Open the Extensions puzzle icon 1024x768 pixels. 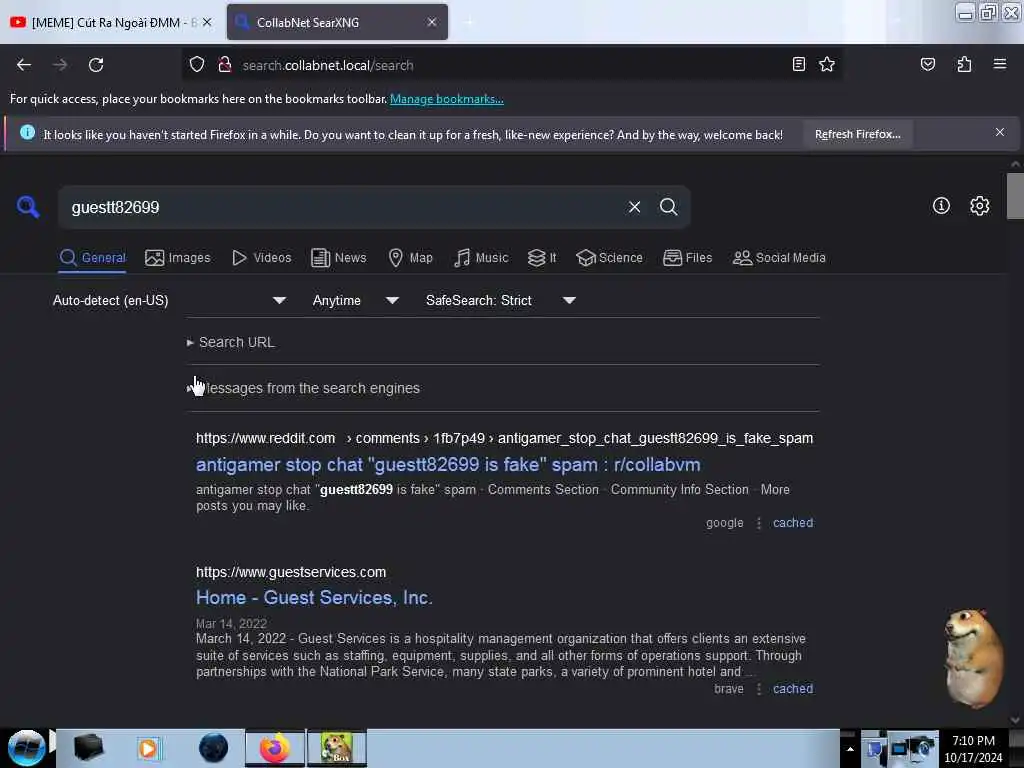tap(964, 64)
